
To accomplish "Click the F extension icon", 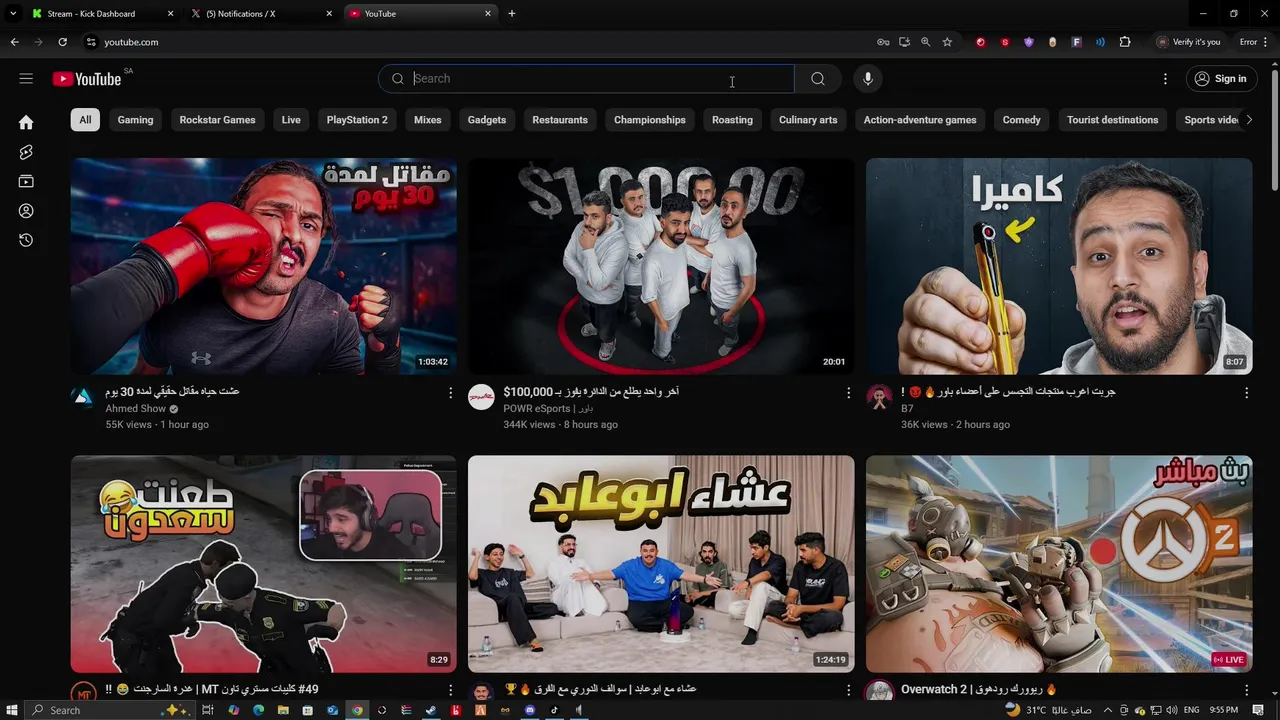I will point(1076,42).
